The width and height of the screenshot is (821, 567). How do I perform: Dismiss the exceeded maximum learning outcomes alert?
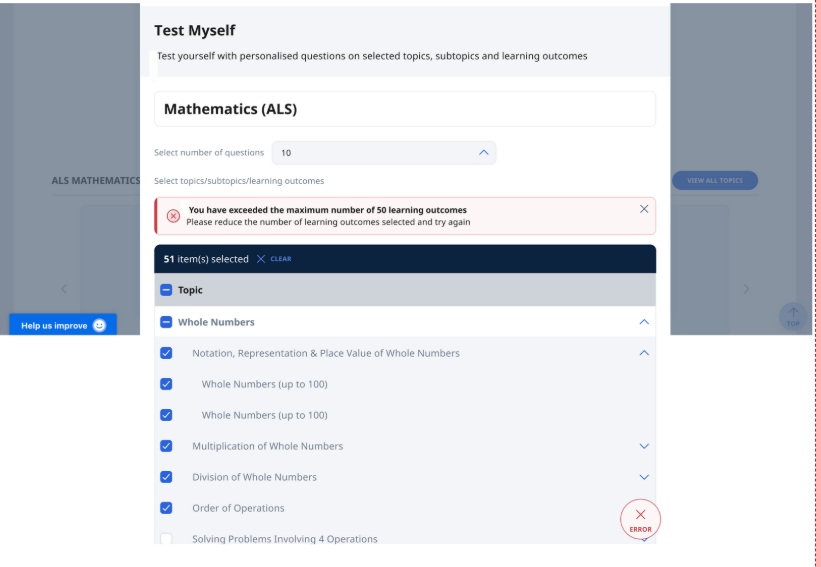tap(644, 209)
